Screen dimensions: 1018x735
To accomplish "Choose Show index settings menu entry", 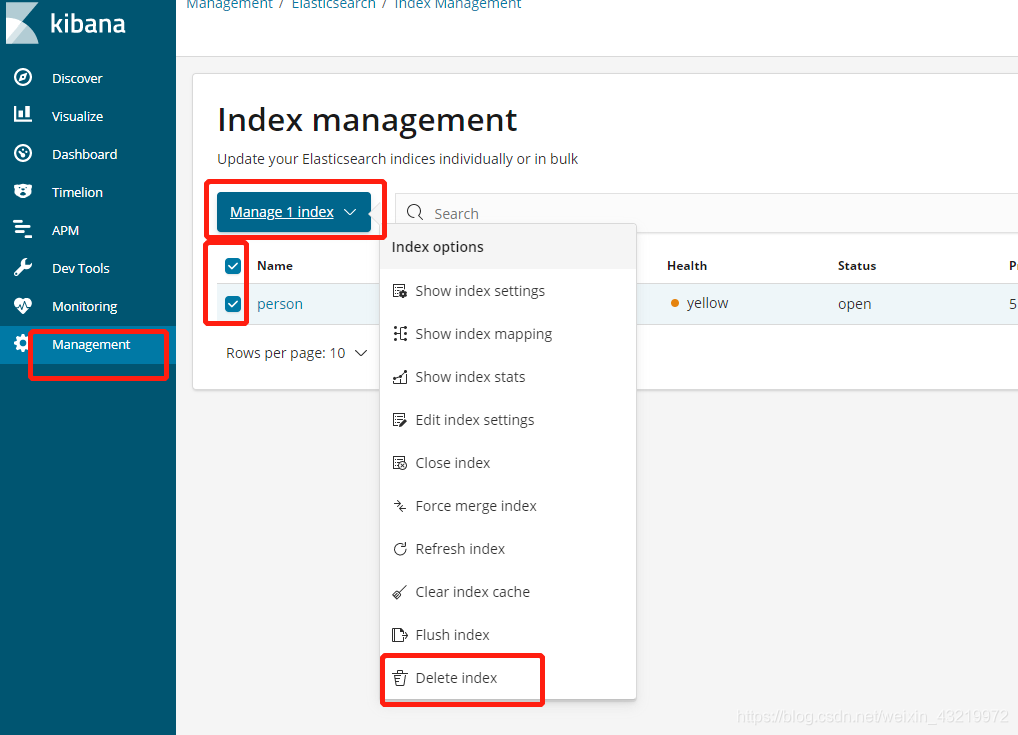I will pos(508,291).
